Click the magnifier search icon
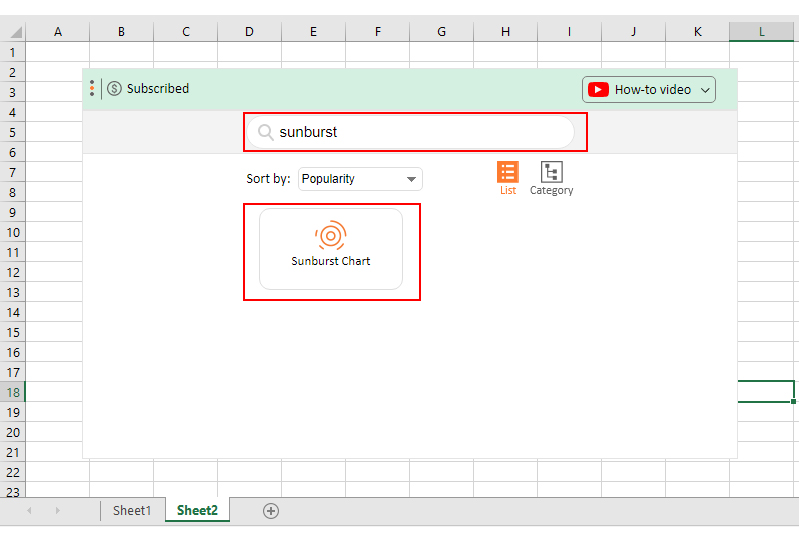 click(265, 132)
